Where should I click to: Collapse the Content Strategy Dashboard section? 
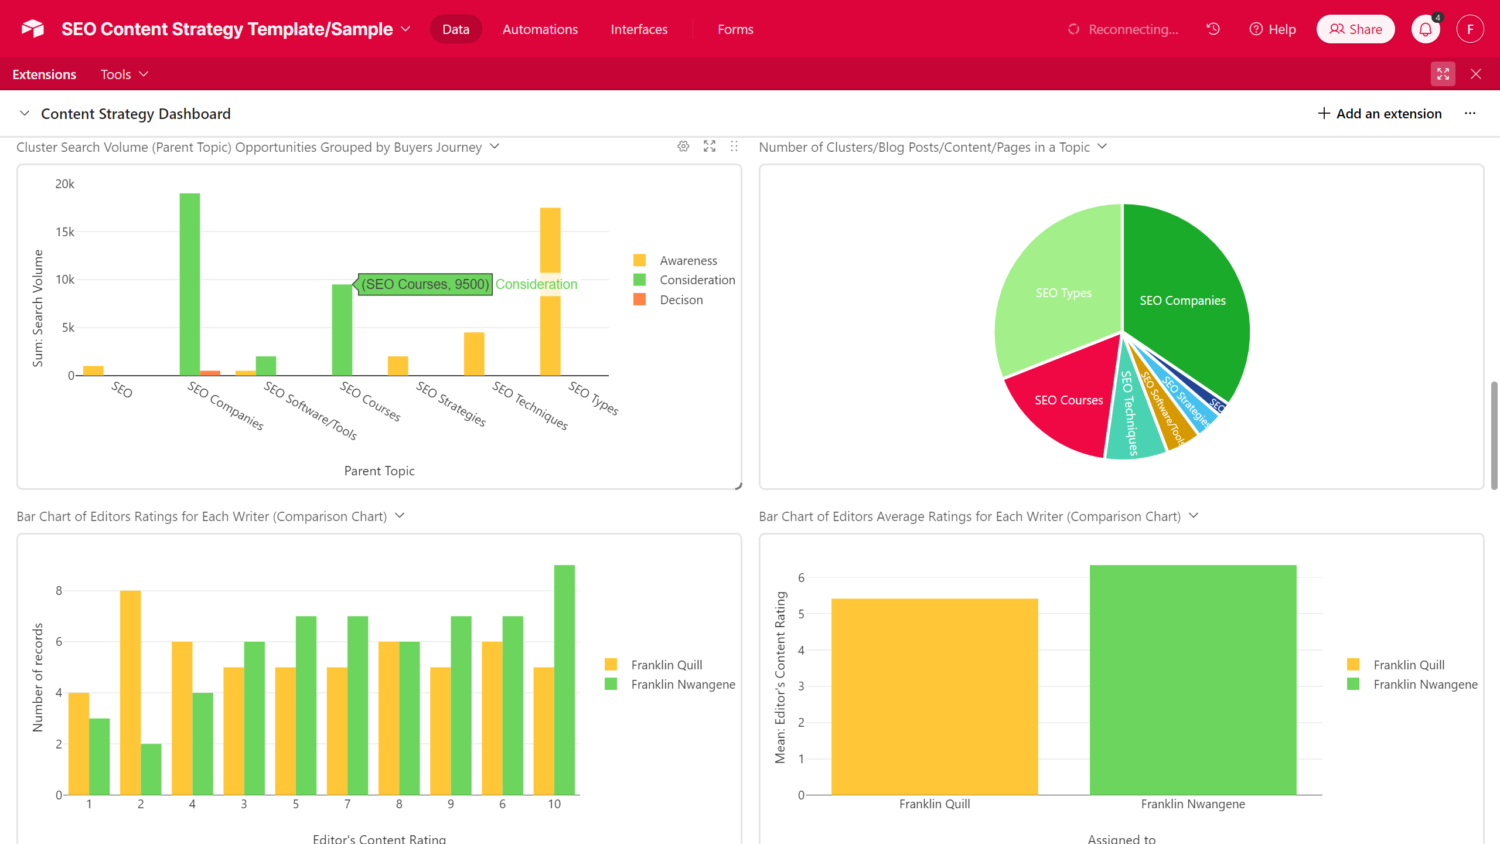[x=25, y=114]
